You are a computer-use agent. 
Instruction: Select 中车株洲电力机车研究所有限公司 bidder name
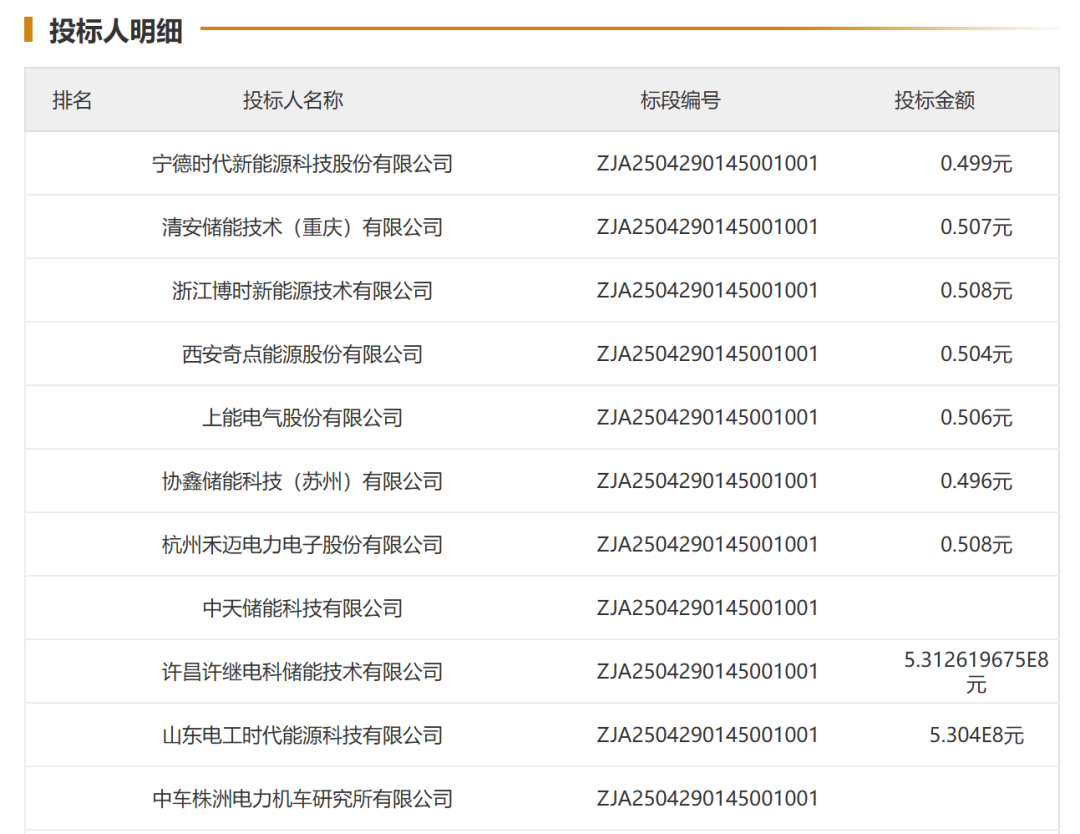tap(302, 799)
